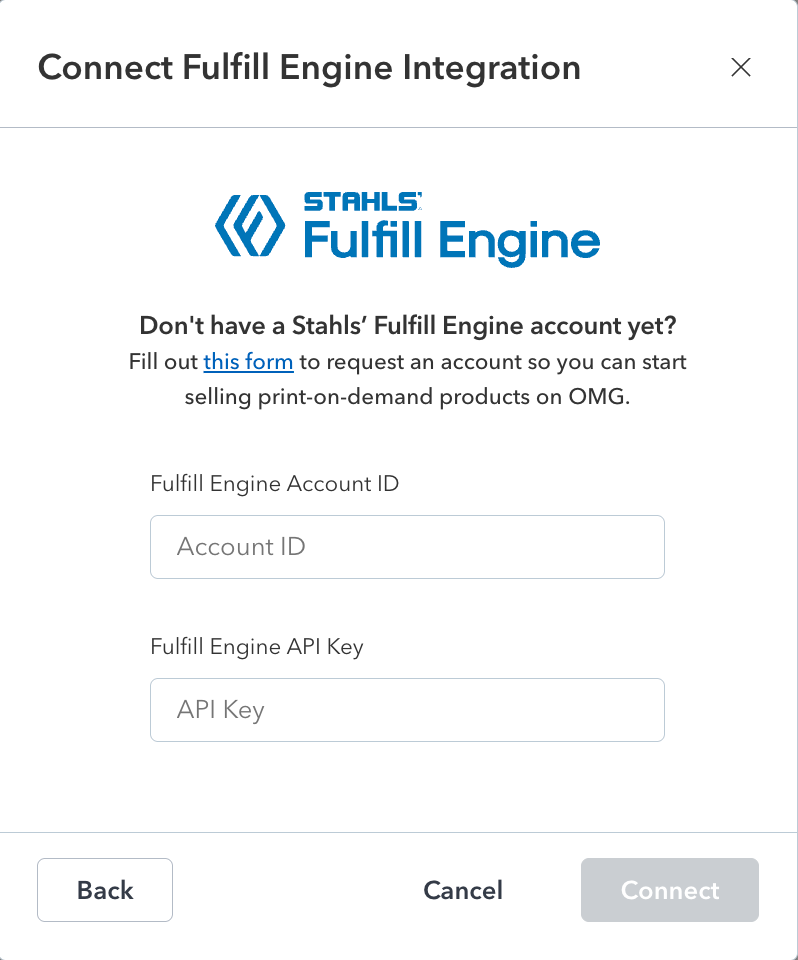Screen dimensions: 798x960
Task: Focus the Account ID input field
Action: coord(407,547)
